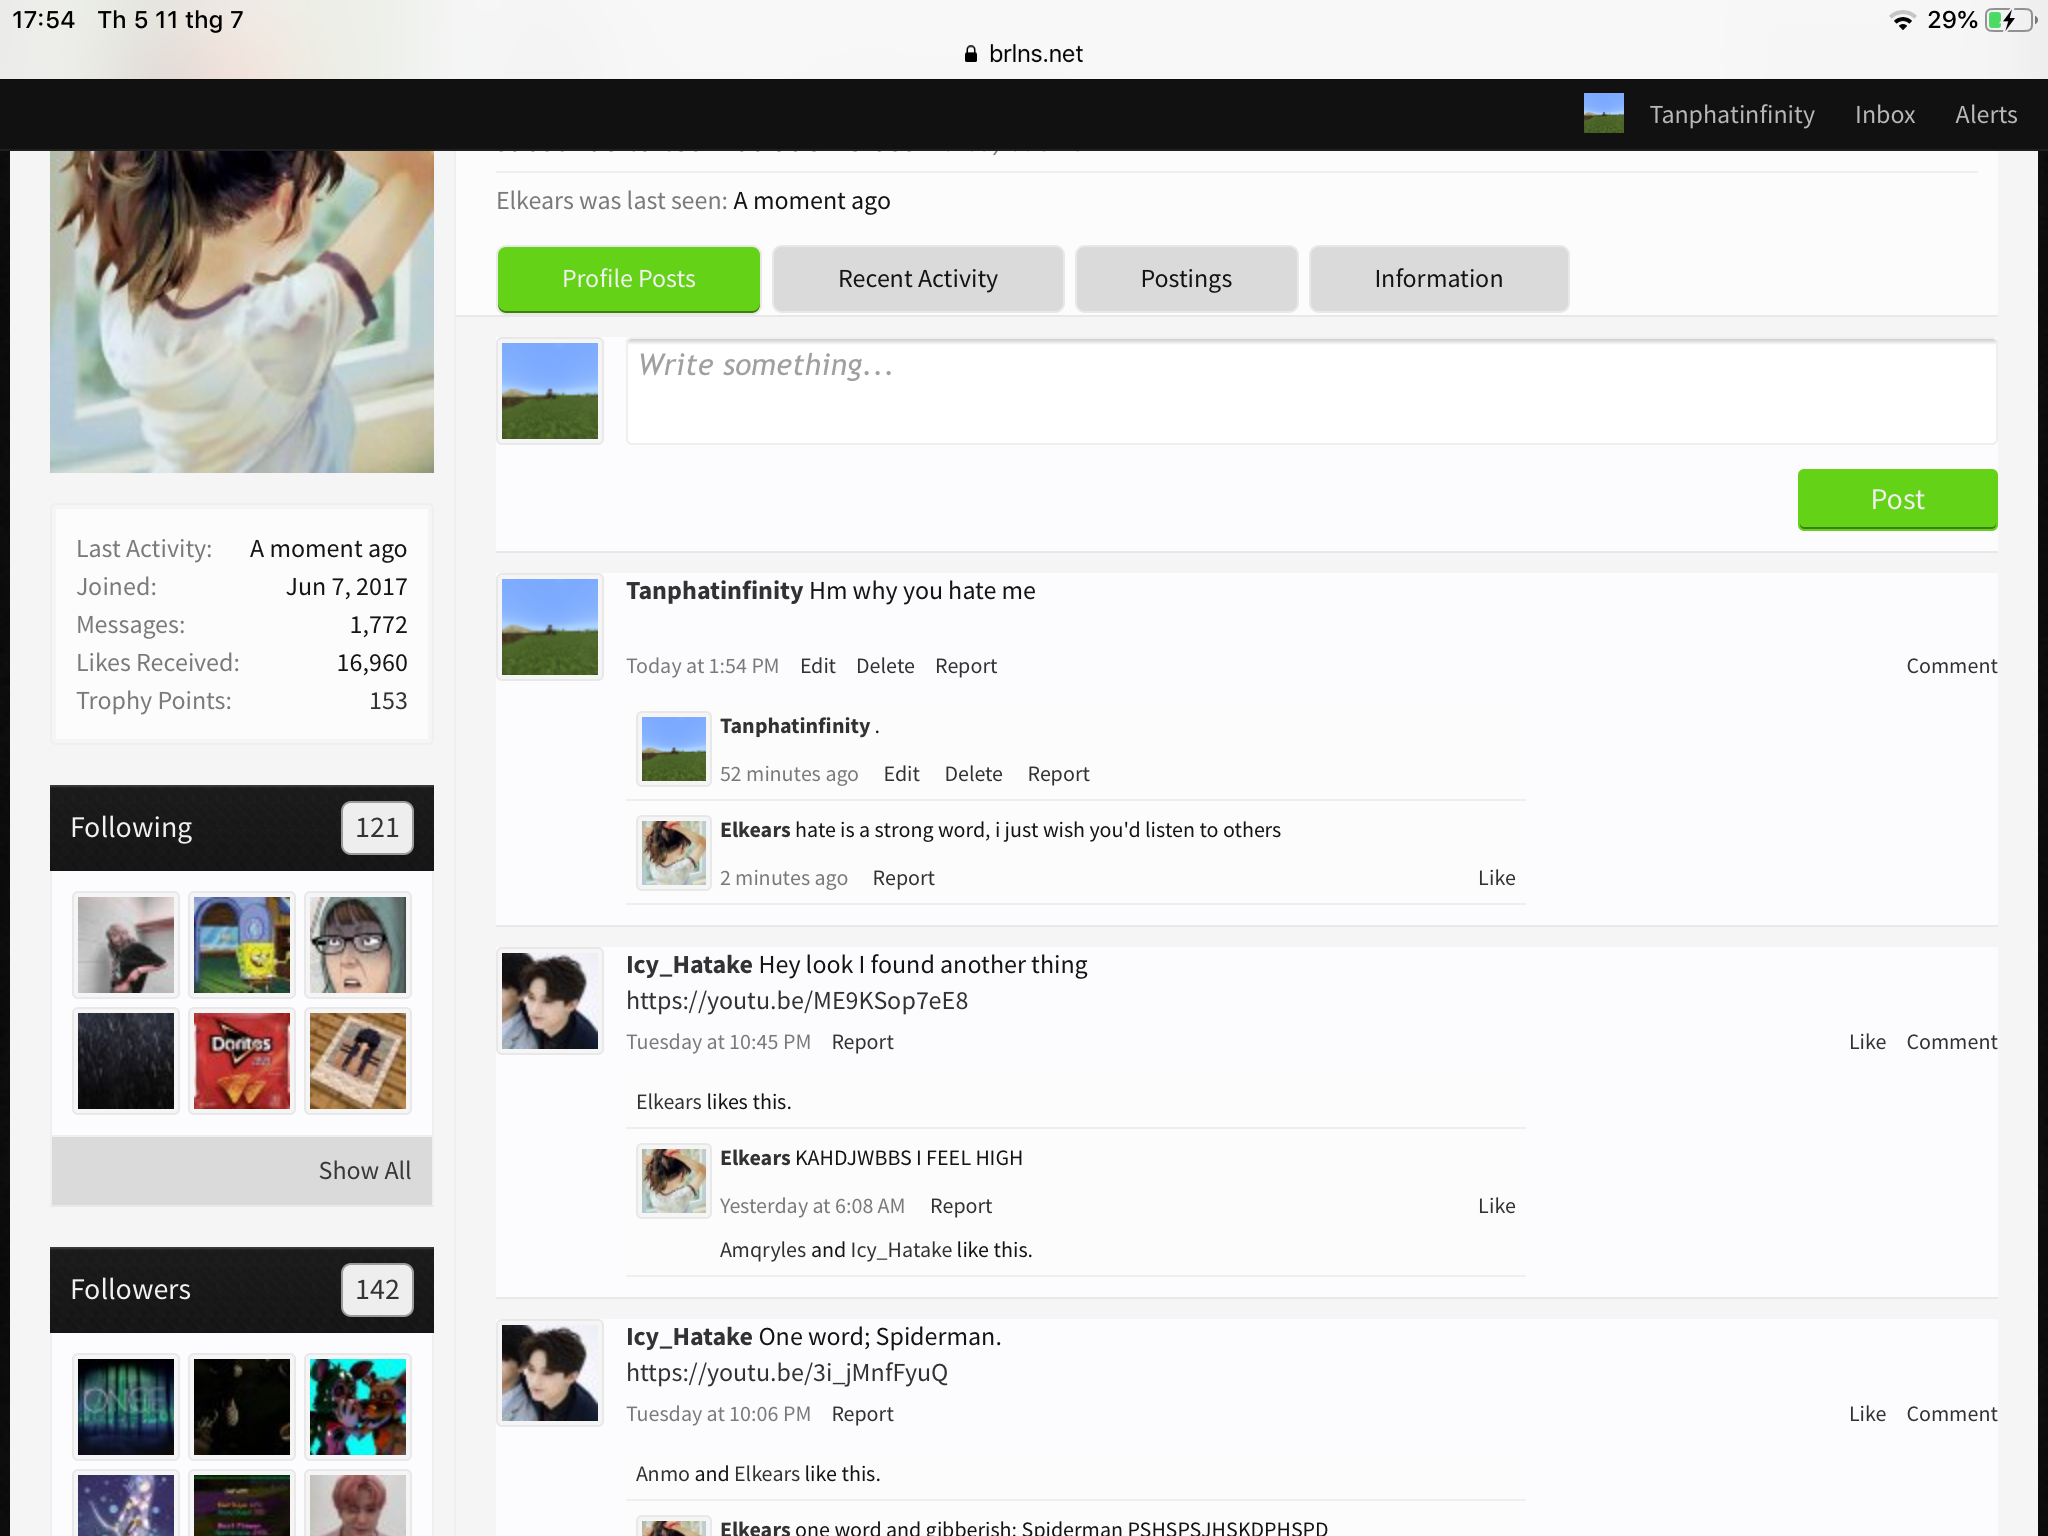This screenshot has width=2048, height=1536.
Task: Switch to the Recent Activity tab
Action: 918,279
